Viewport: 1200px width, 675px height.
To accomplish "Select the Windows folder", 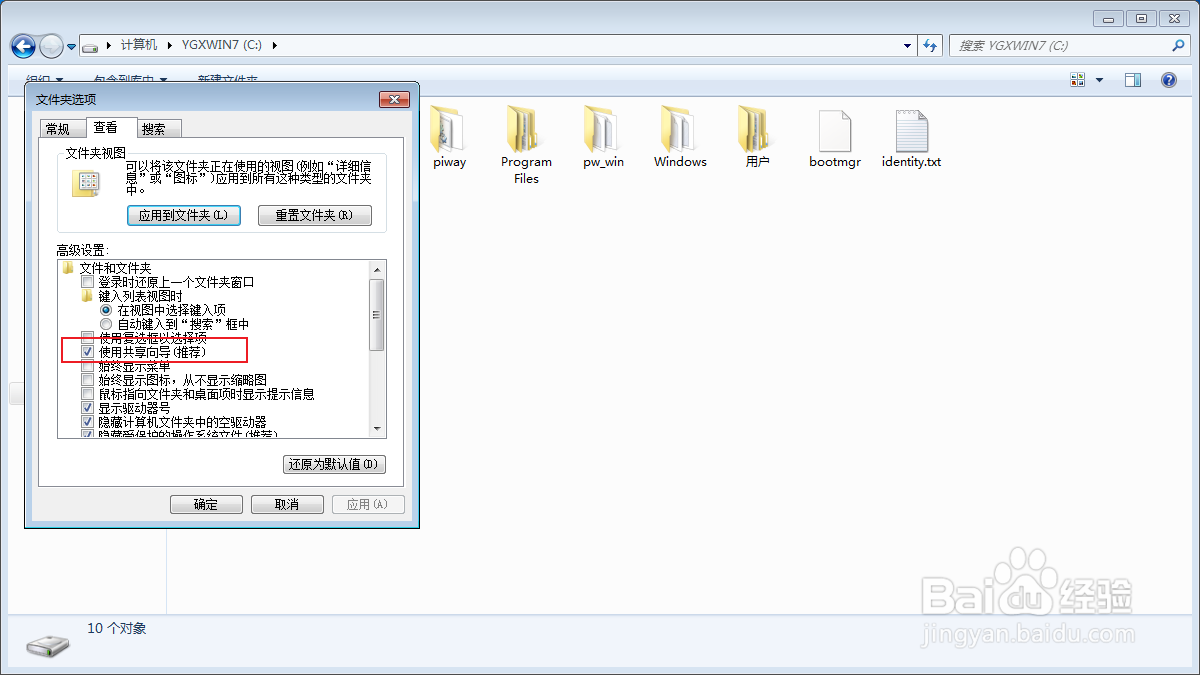I will tap(680, 137).
